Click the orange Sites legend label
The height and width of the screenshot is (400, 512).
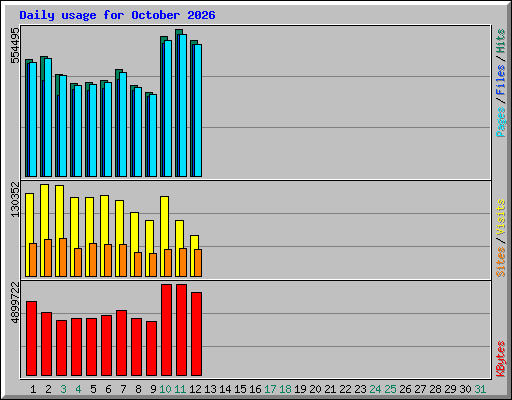501,262
